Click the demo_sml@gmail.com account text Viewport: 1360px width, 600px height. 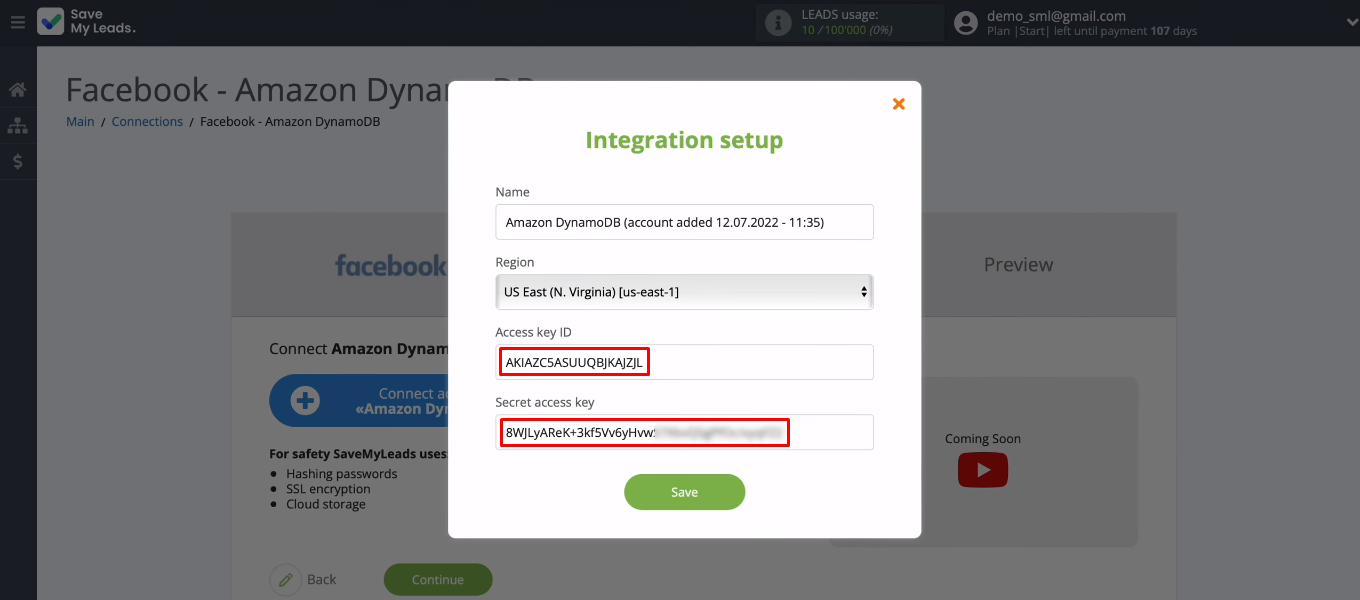pos(1056,16)
